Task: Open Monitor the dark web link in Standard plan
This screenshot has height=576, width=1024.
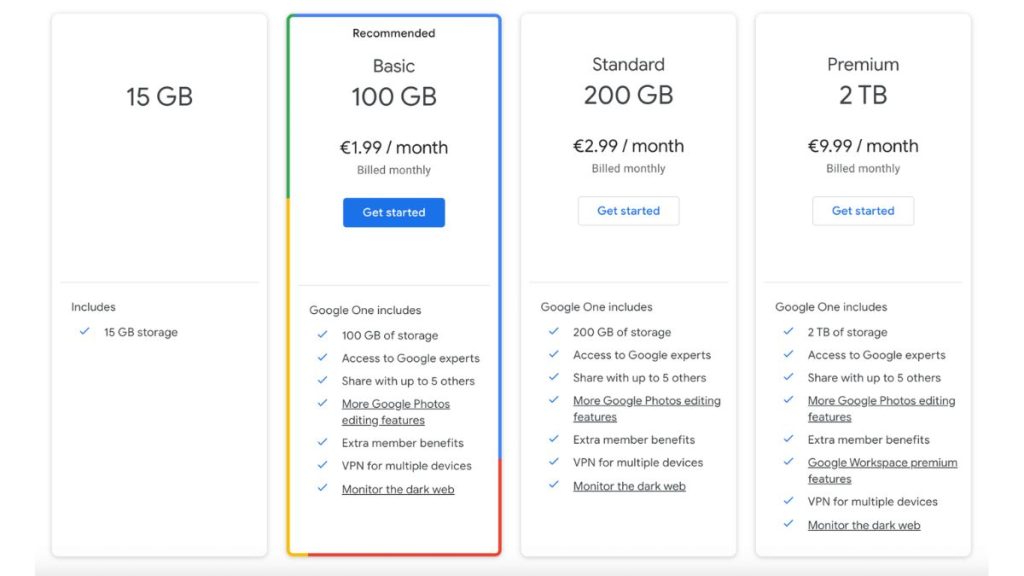Action: click(629, 486)
